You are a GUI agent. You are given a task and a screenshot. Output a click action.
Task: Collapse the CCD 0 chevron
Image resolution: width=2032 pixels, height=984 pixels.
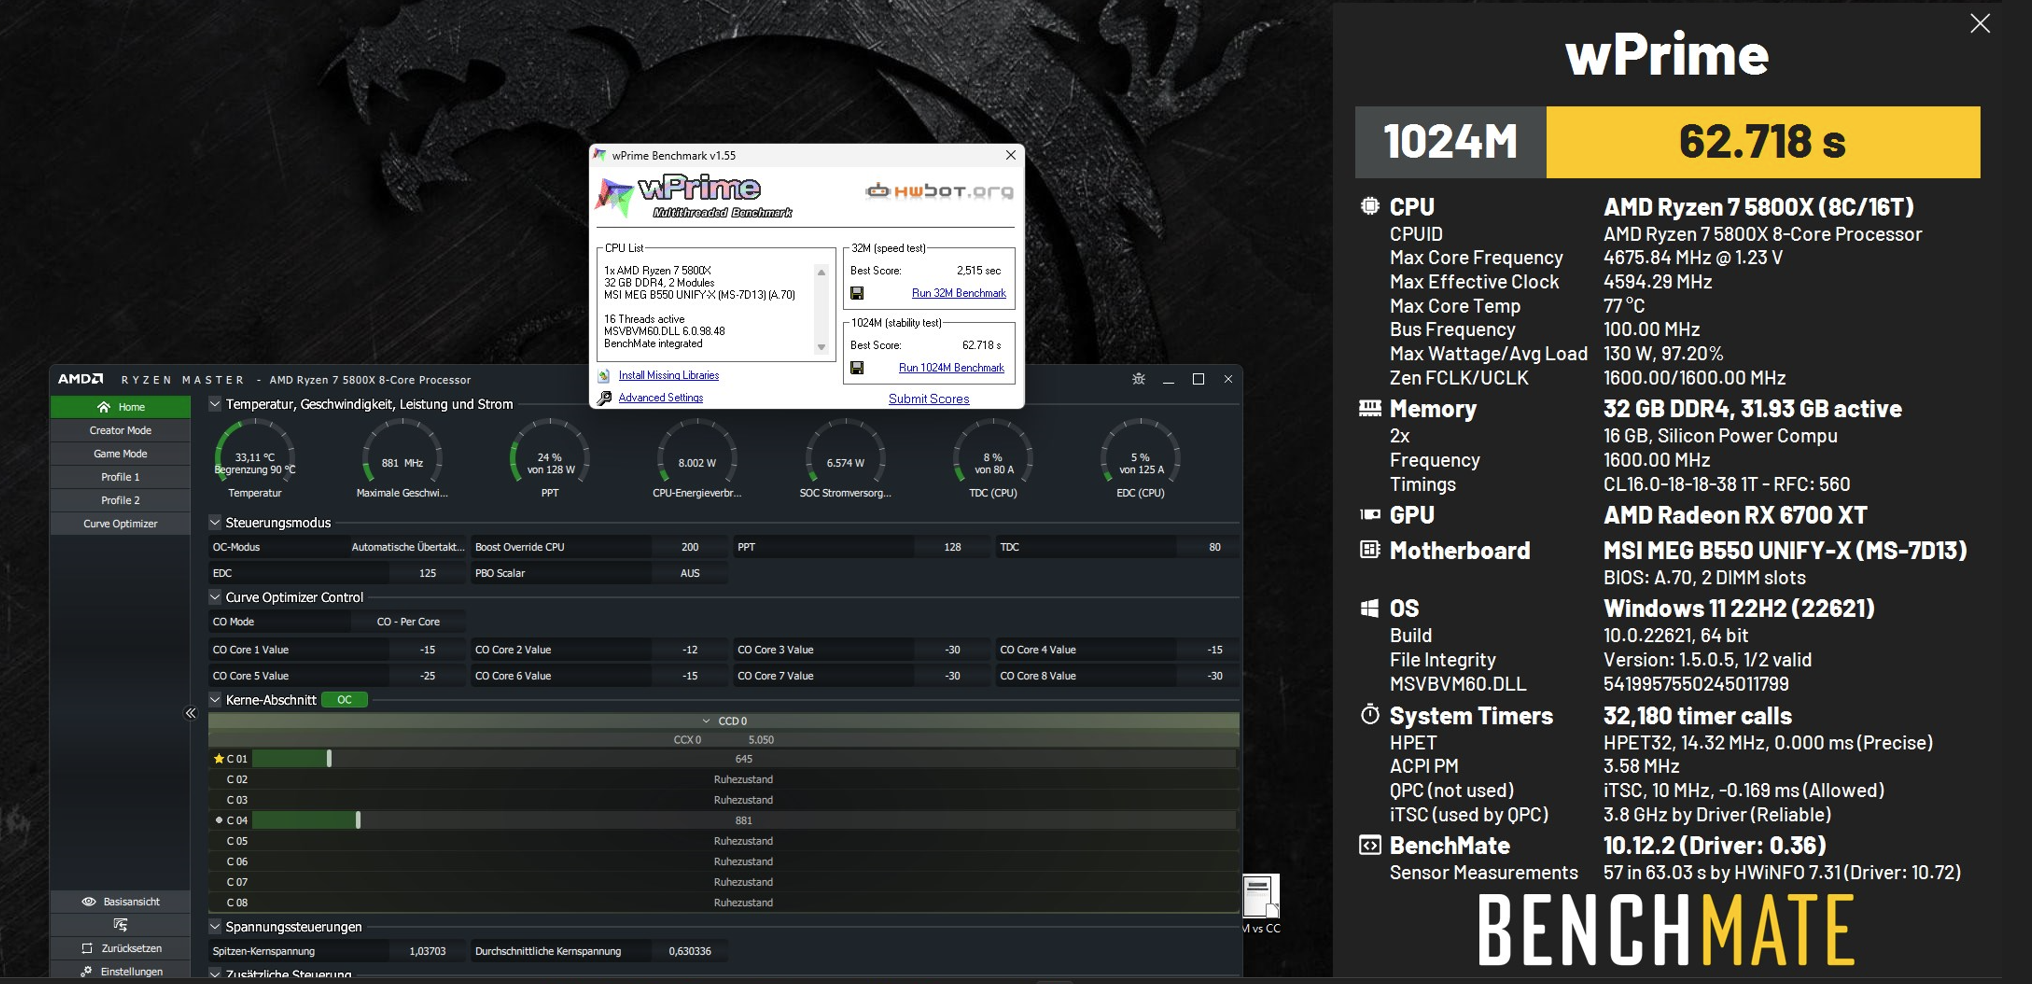pyautogui.click(x=706, y=721)
